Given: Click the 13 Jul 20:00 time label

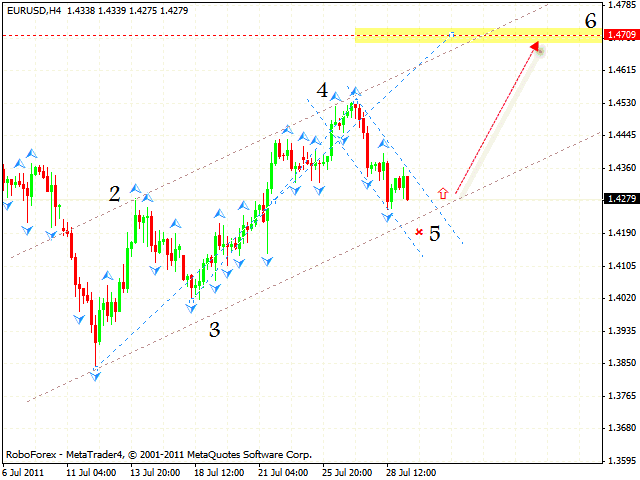Looking at the screenshot, I should tap(155, 473).
